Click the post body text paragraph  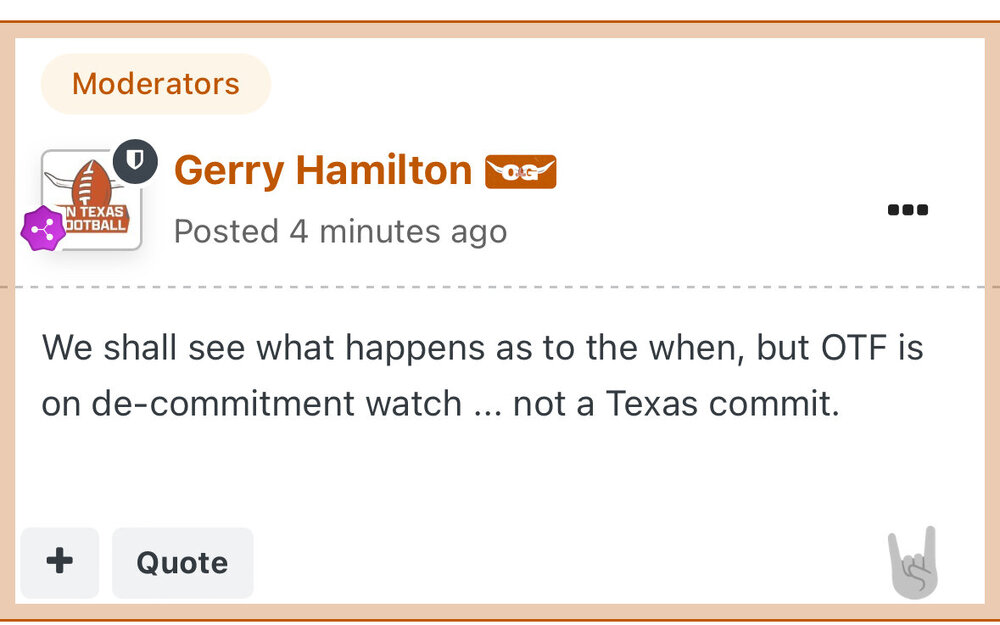click(x=482, y=375)
